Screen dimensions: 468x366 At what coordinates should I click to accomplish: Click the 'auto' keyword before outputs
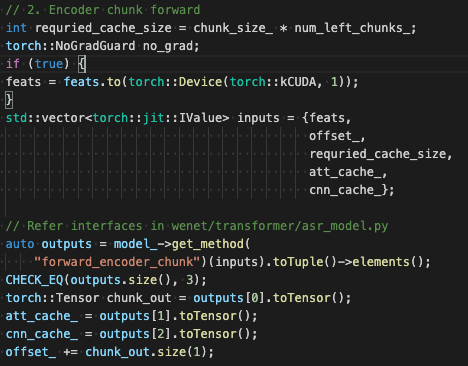click(x=20, y=244)
